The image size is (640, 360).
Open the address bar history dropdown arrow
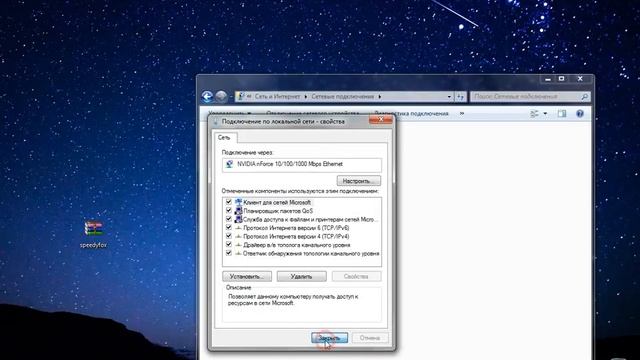(449, 97)
